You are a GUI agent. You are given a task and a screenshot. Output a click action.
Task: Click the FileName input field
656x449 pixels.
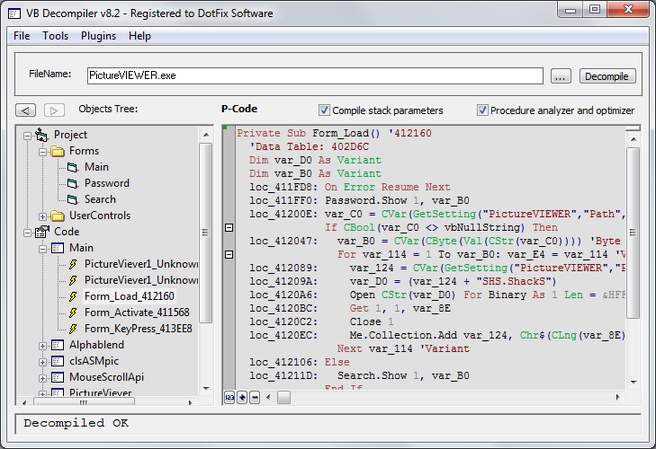(x=315, y=76)
